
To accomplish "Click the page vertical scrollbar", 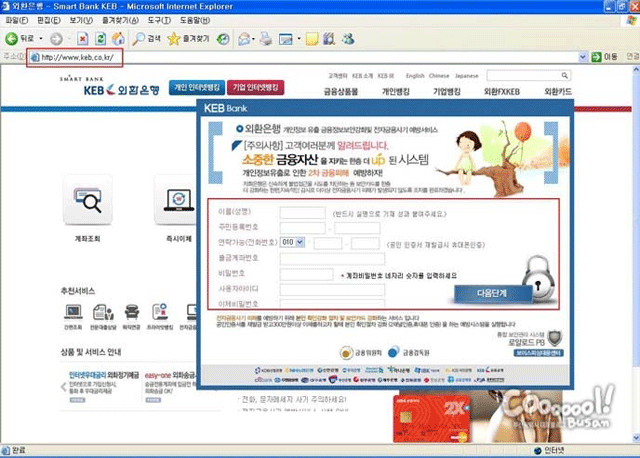I will tap(636, 253).
